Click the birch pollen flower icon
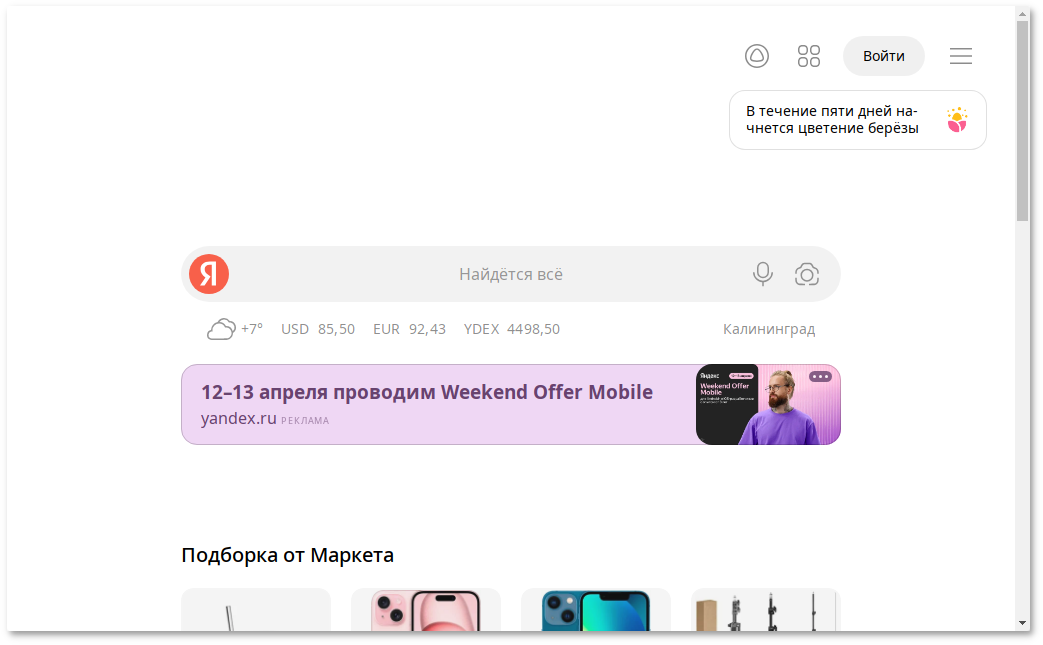Viewport: 1043px width, 645px height. coord(957,120)
